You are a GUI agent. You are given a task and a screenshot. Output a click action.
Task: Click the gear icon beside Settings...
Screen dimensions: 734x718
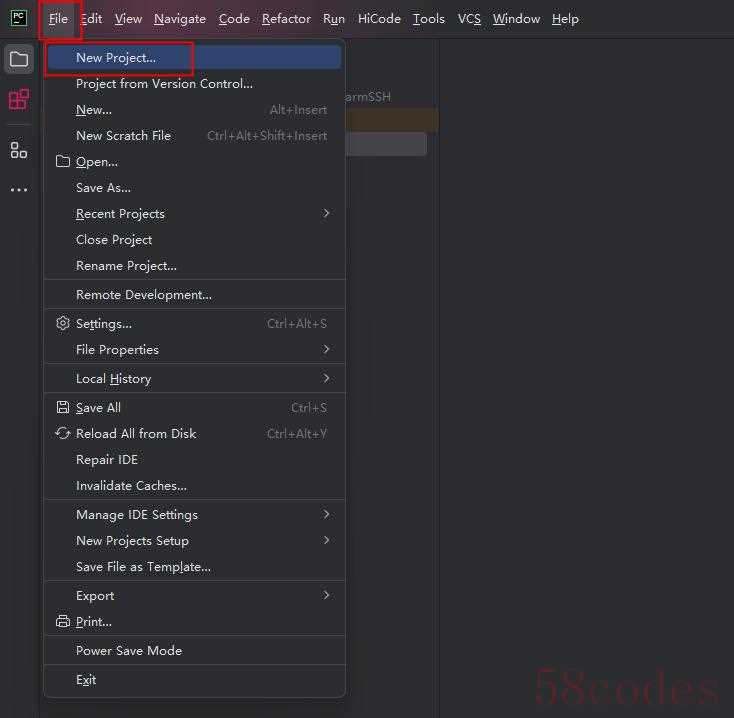click(63, 323)
